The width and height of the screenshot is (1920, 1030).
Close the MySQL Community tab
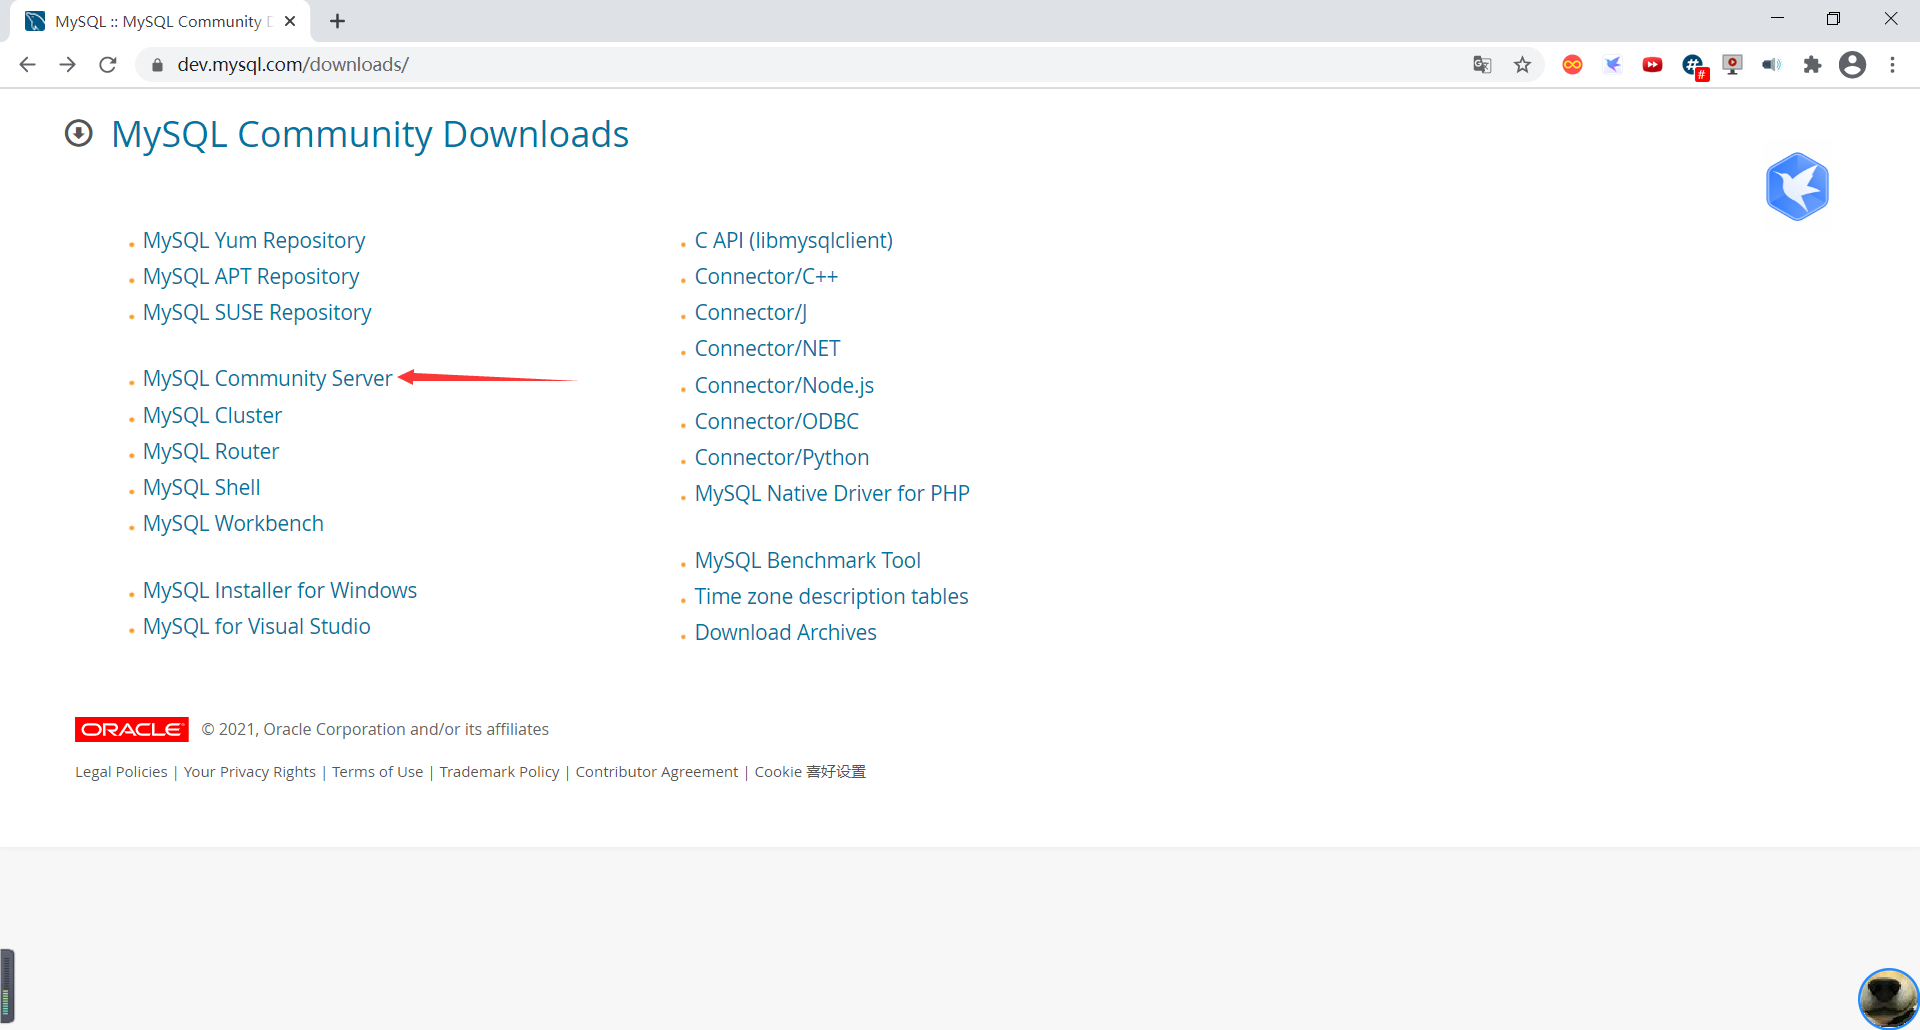pos(290,21)
